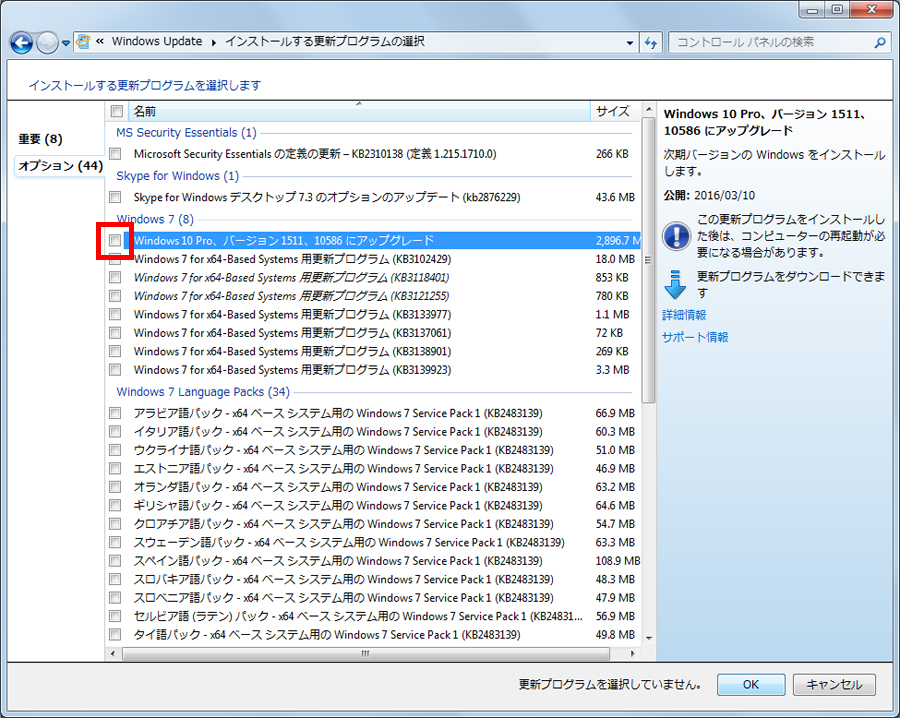Select the スロベニア語パック row text
The image size is (900, 718).
[x=343, y=598]
